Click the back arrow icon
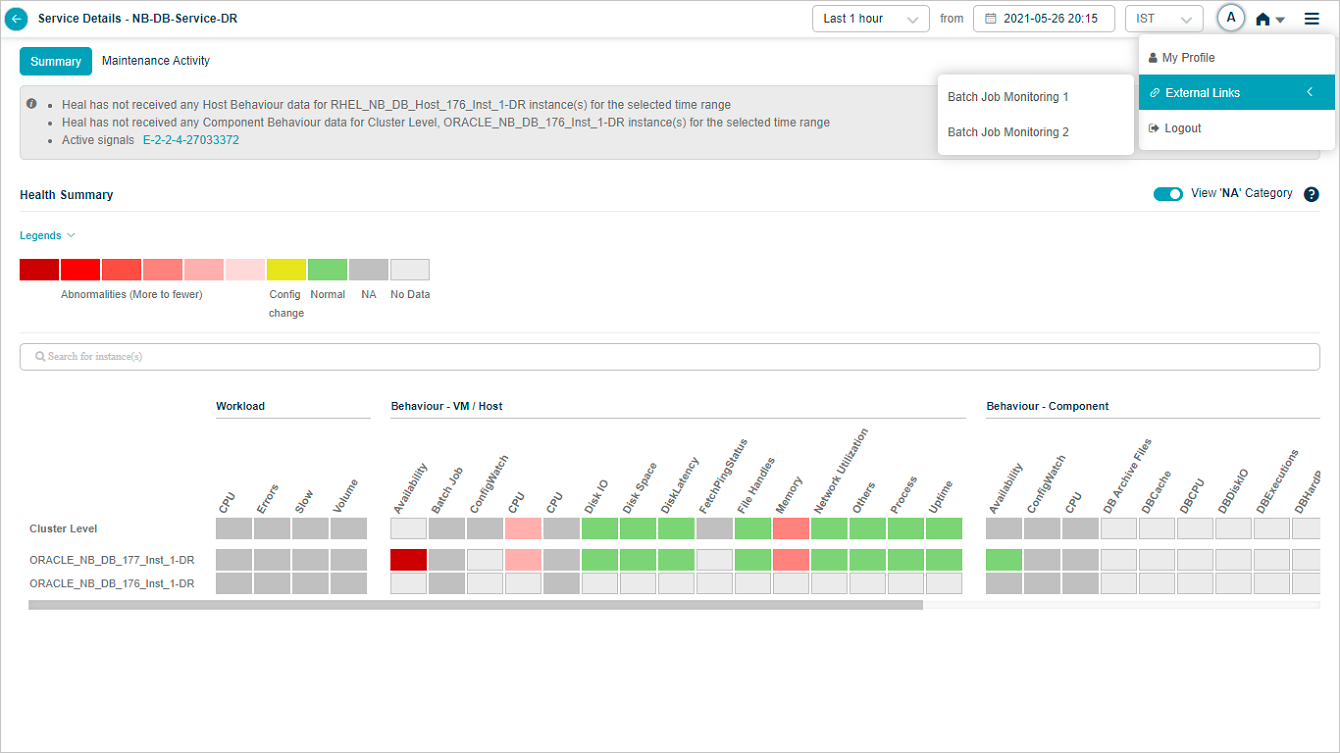Screen dimensions: 1340x753 [16, 19]
